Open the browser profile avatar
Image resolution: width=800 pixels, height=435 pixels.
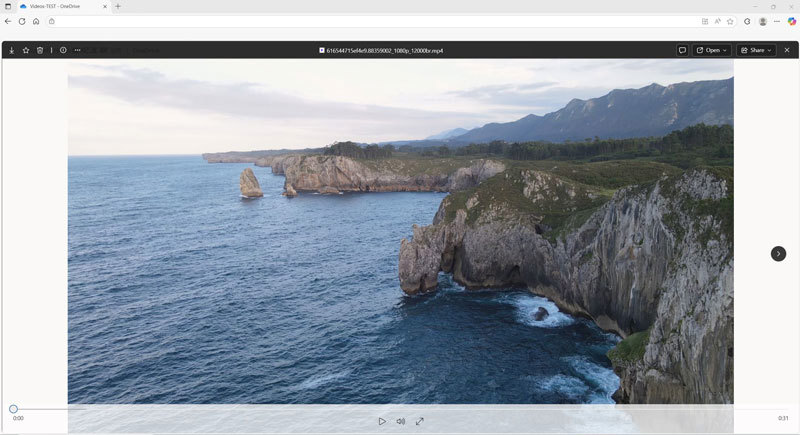pyautogui.click(x=763, y=21)
